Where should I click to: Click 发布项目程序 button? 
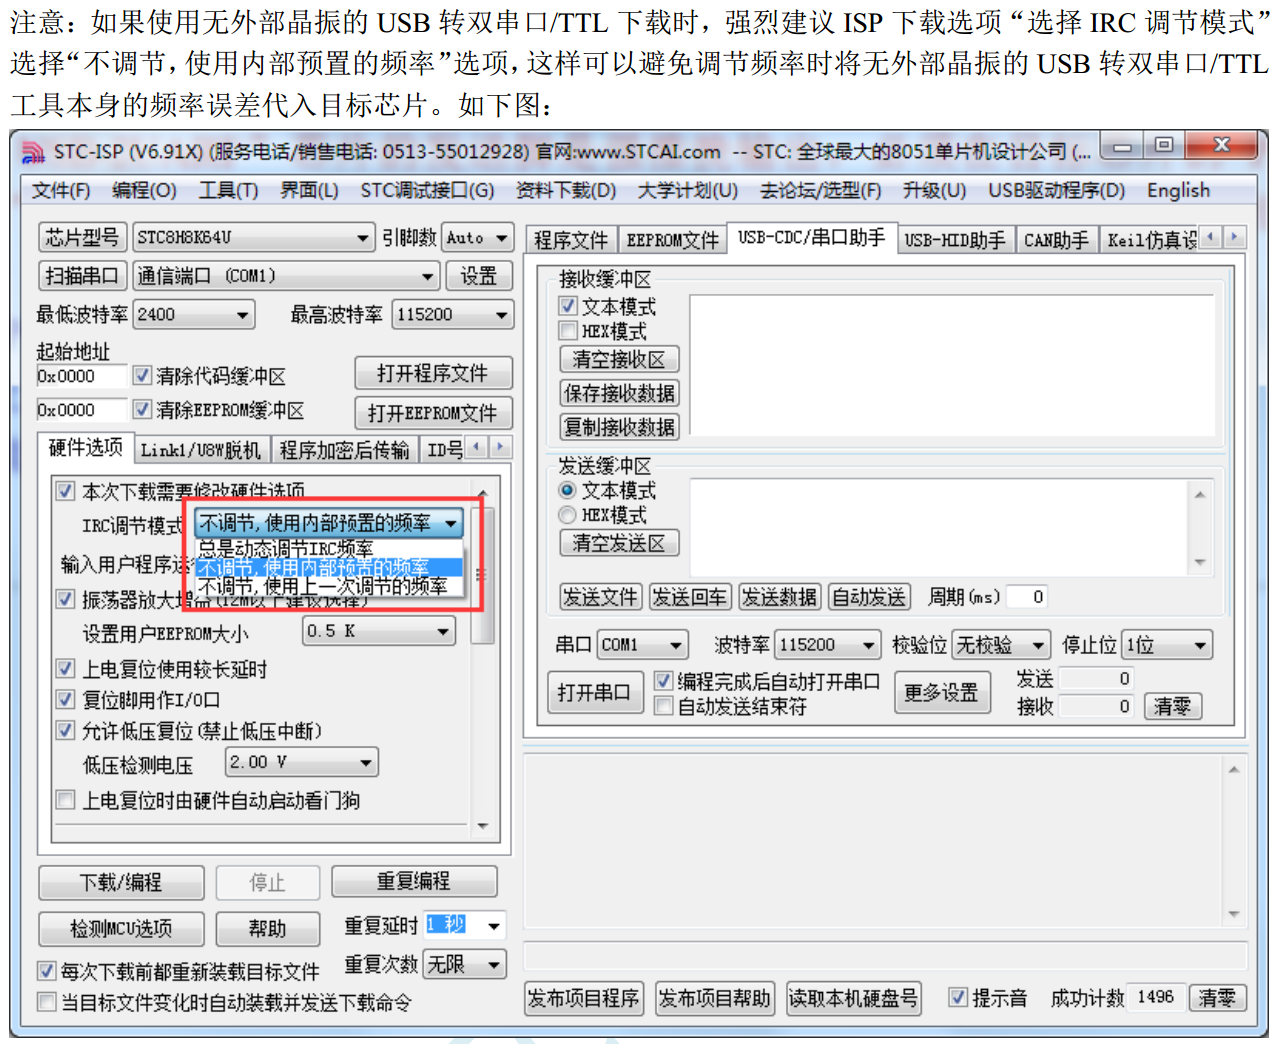point(583,998)
